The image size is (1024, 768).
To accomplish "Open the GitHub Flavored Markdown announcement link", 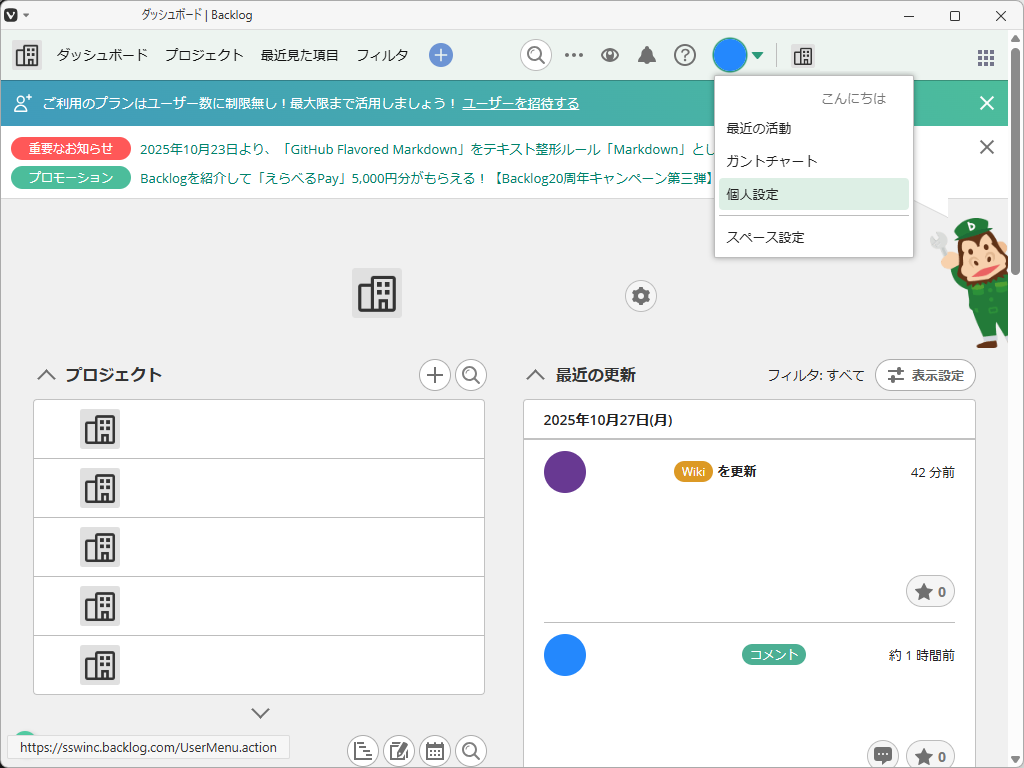I will coord(427,150).
